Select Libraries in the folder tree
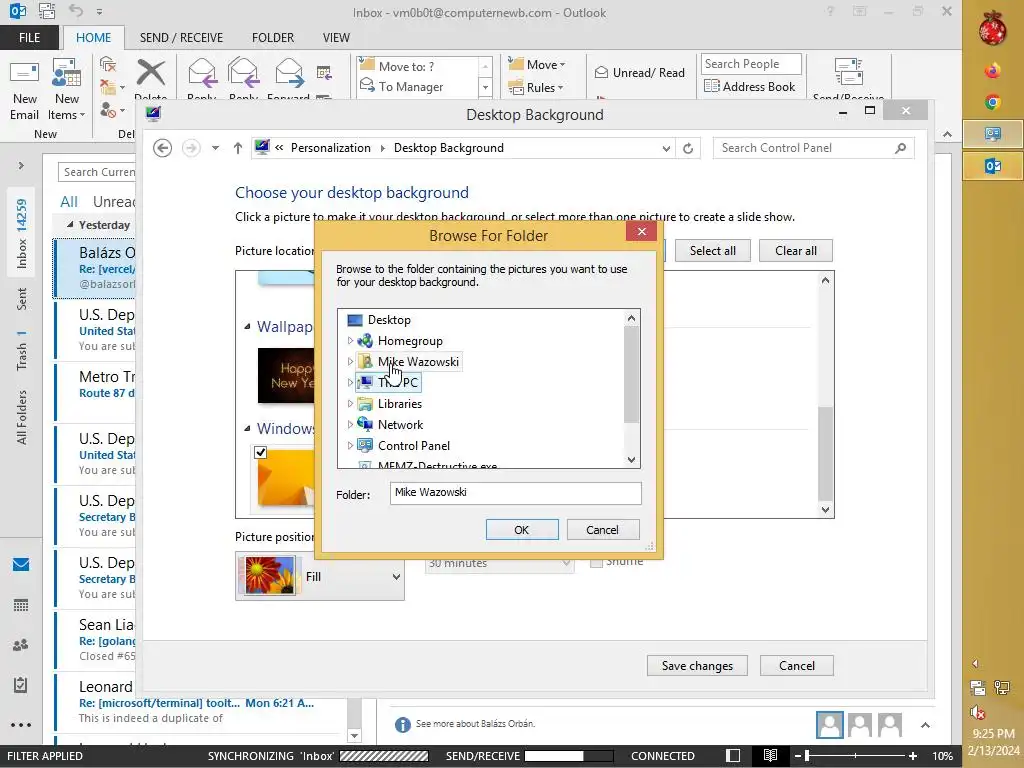The height and width of the screenshot is (768, 1024). [x=400, y=404]
